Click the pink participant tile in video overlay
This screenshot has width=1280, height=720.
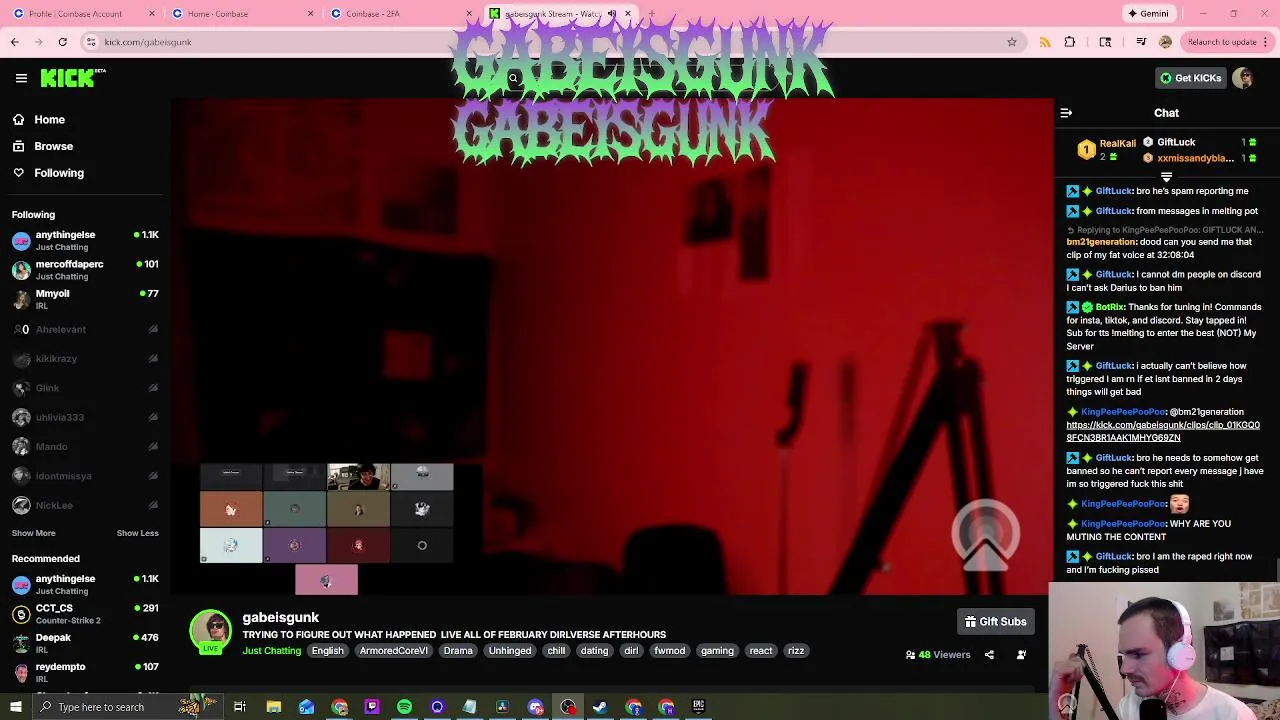point(326,580)
